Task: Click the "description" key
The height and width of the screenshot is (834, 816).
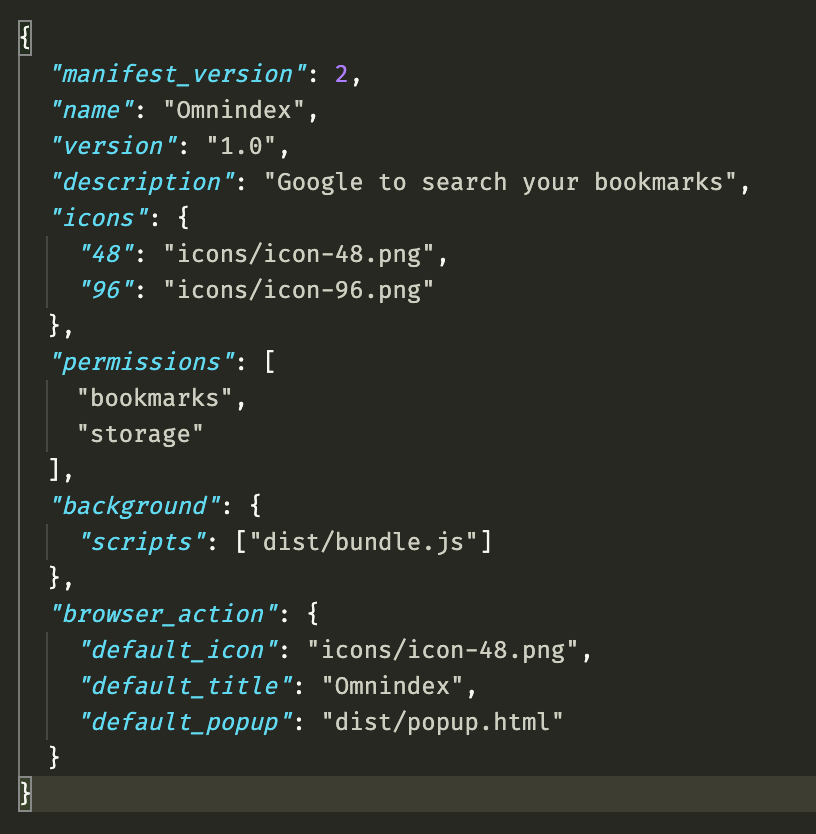Action: (143, 182)
